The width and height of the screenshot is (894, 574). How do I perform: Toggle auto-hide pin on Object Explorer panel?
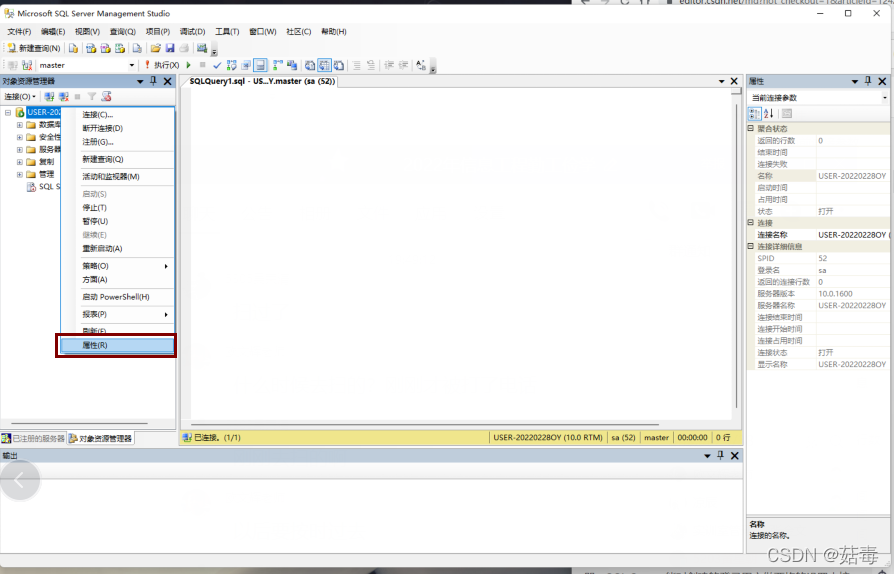coord(153,82)
